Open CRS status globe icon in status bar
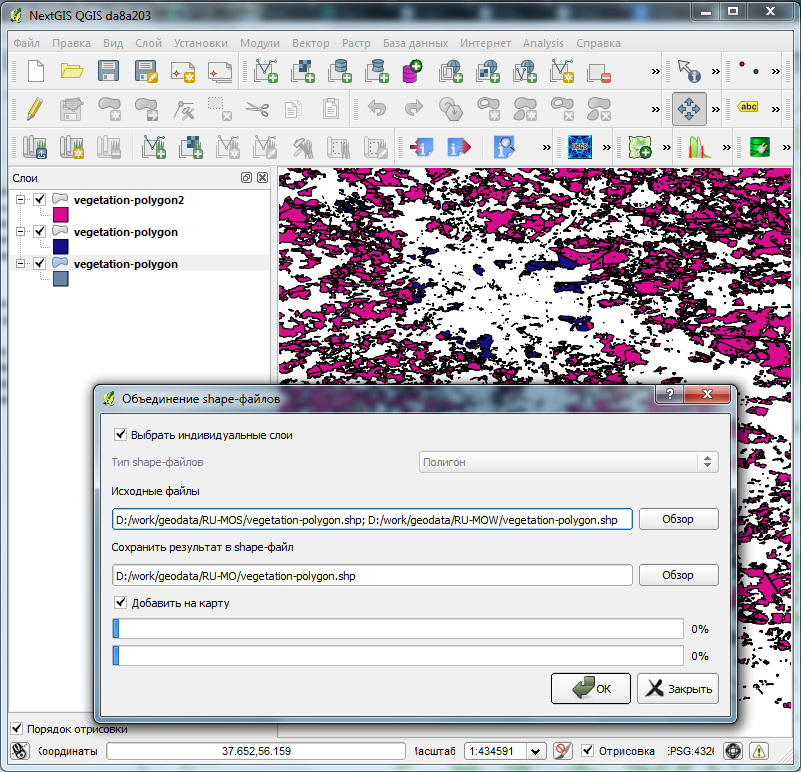This screenshot has height=772, width=801. (733, 751)
